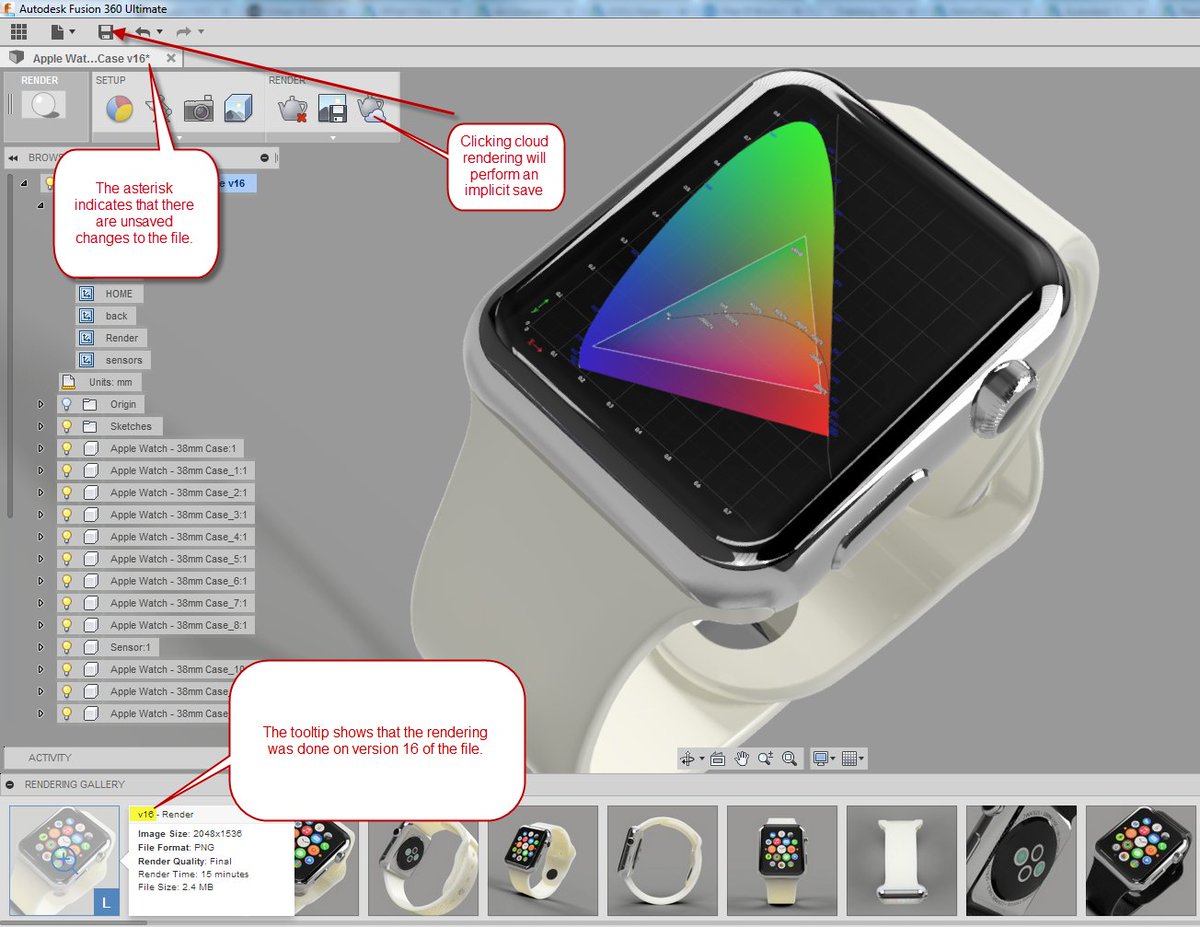Collapse the Browser panel double-arrow icon
The width and height of the screenshot is (1200, 927).
[x=14, y=158]
